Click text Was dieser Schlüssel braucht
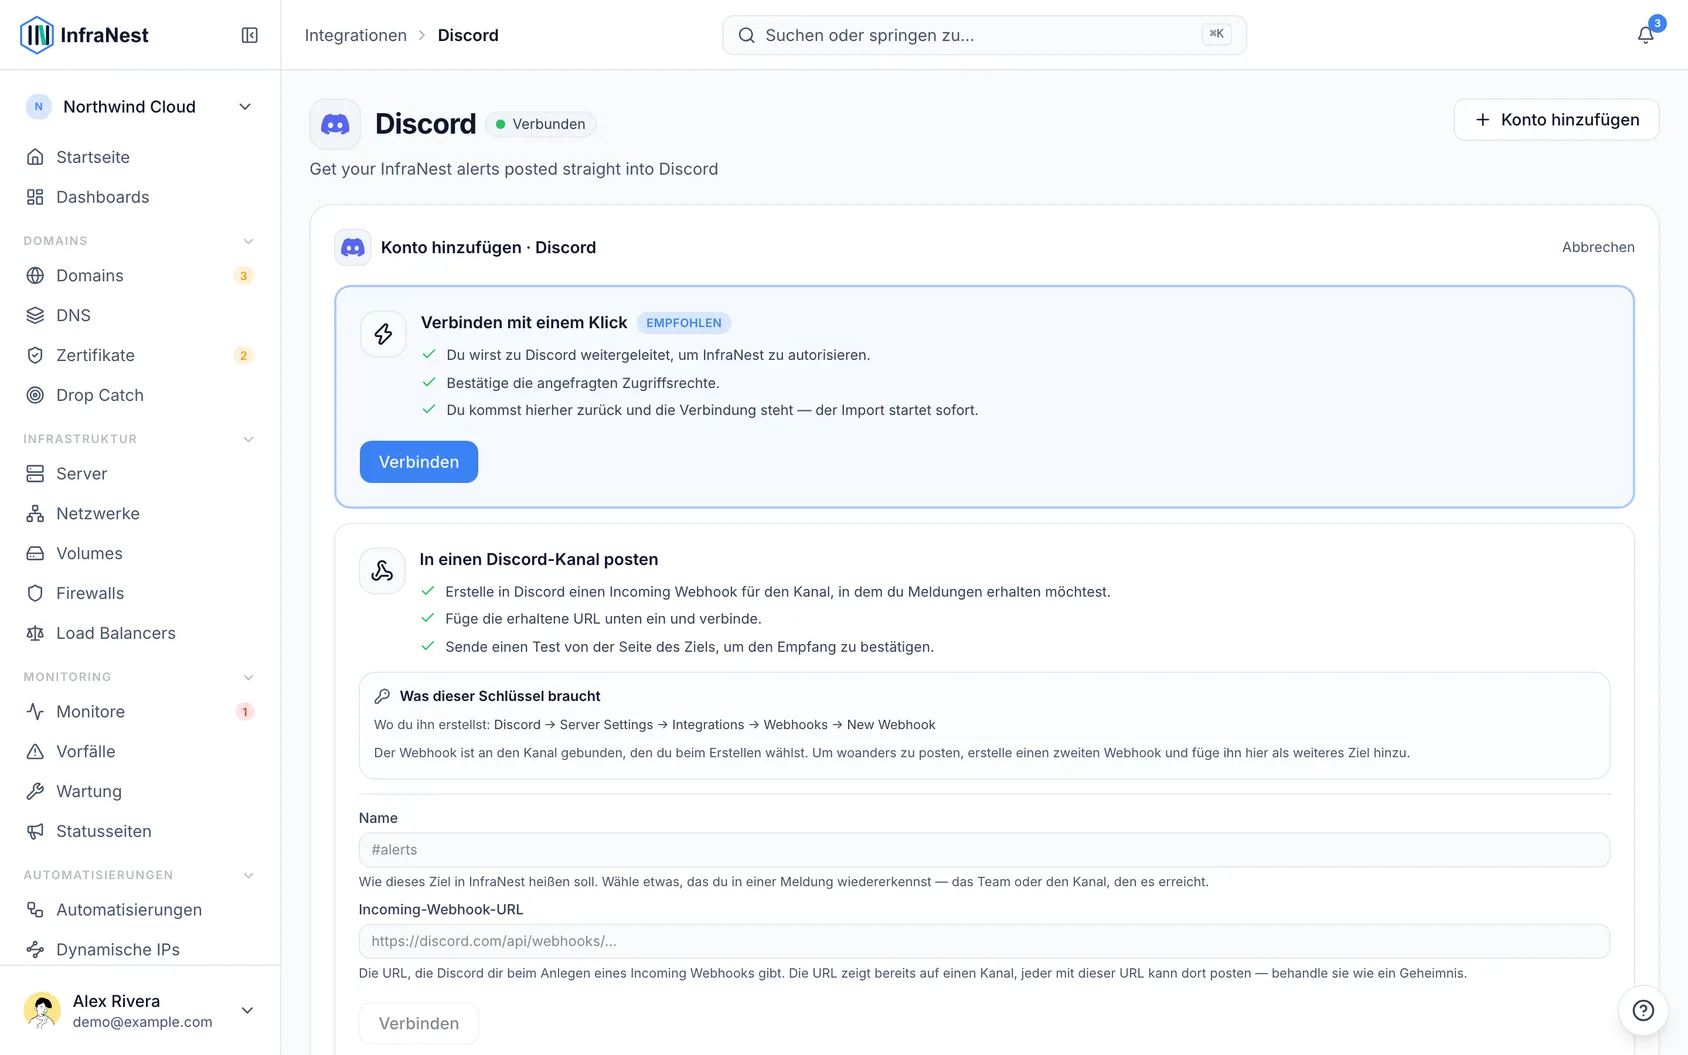Image resolution: width=1688 pixels, height=1055 pixels. click(500, 696)
